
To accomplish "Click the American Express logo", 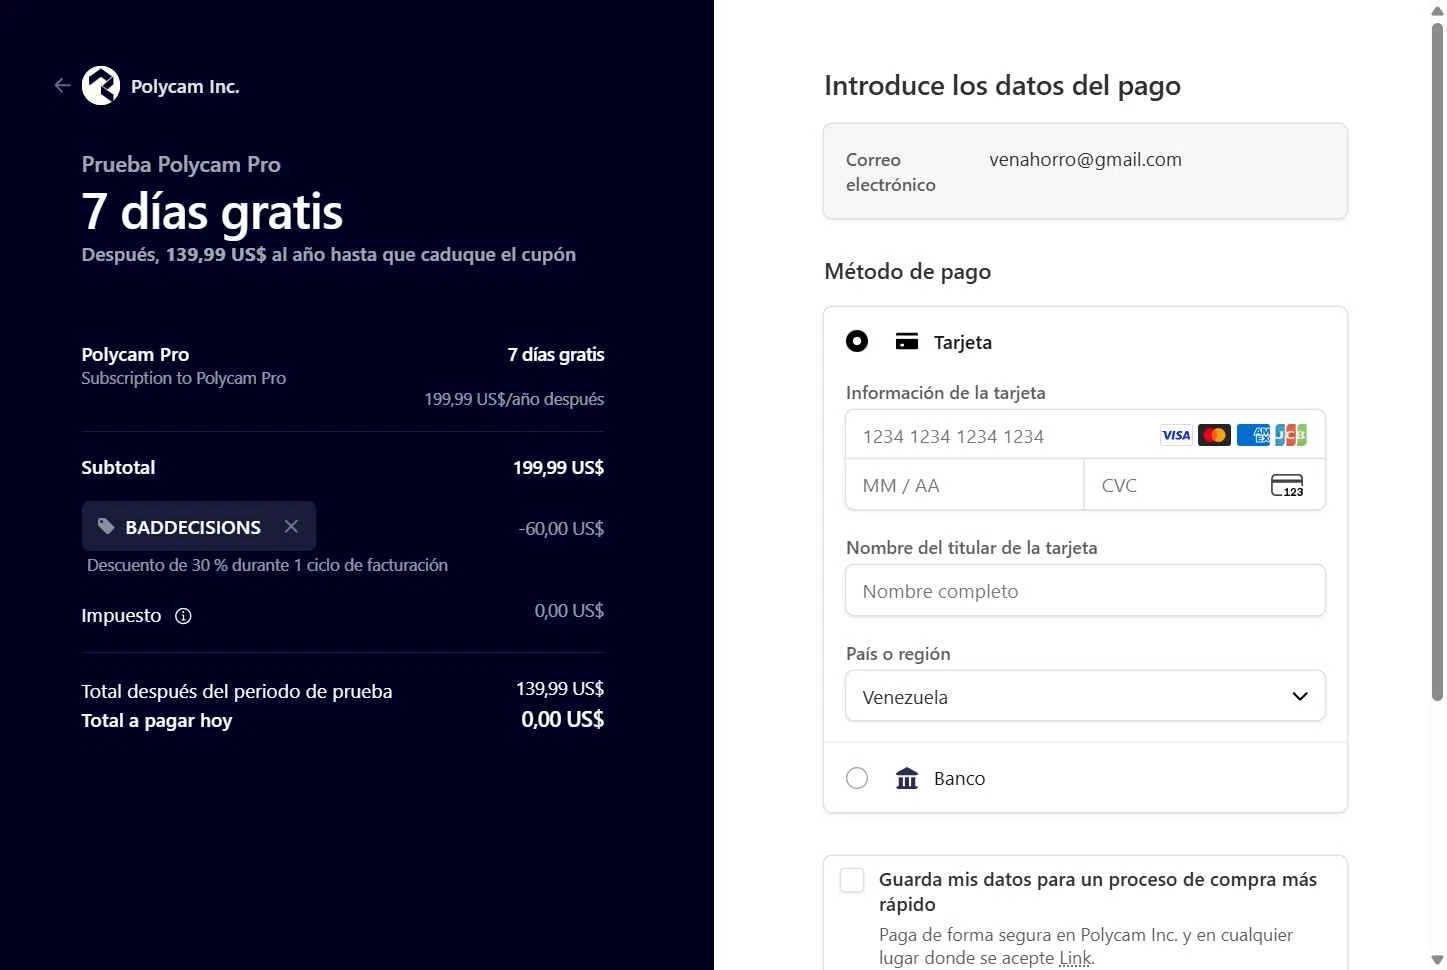I will click(1253, 435).
